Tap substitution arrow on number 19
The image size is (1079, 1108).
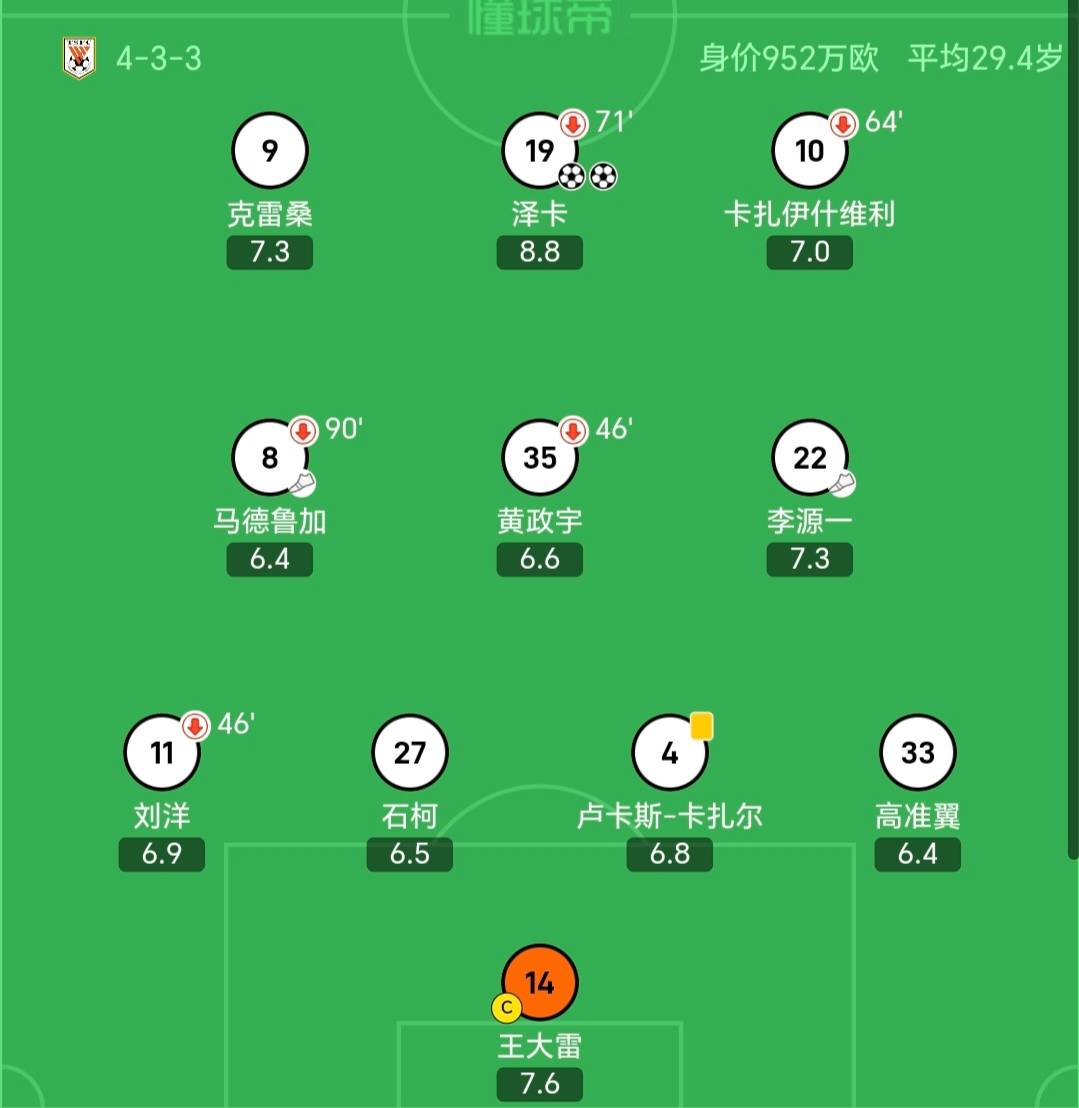point(573,124)
